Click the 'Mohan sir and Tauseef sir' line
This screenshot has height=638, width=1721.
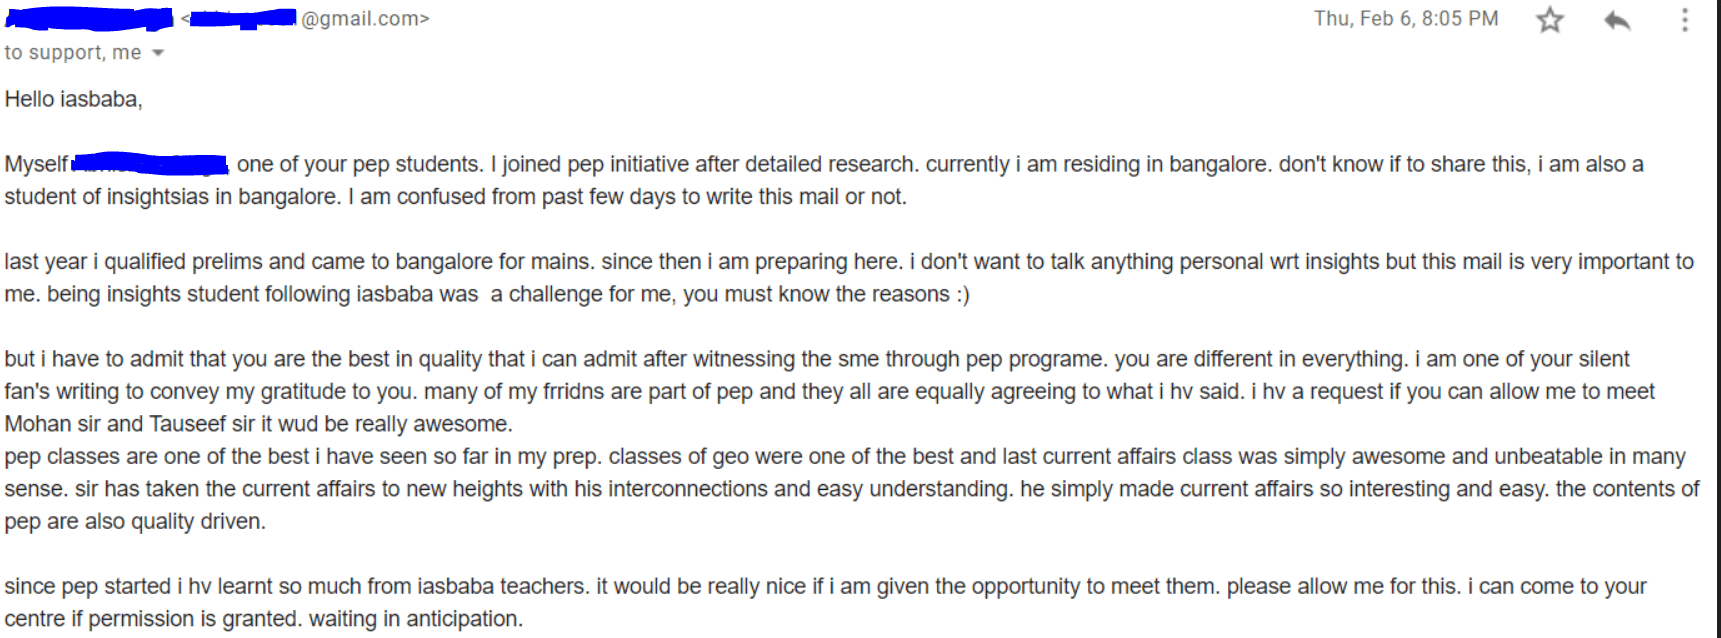[258, 424]
